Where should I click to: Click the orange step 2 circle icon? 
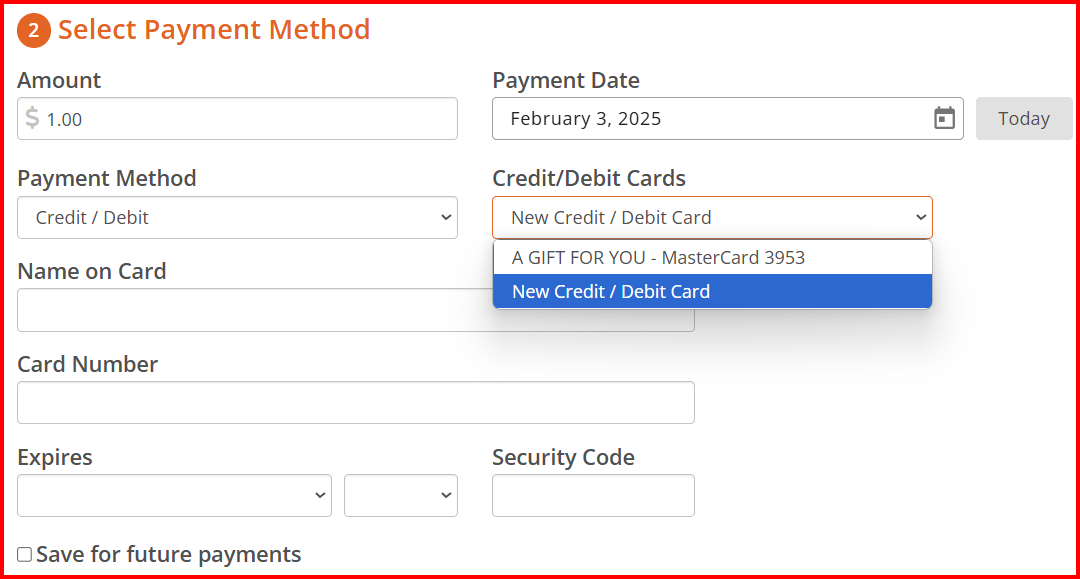34,30
